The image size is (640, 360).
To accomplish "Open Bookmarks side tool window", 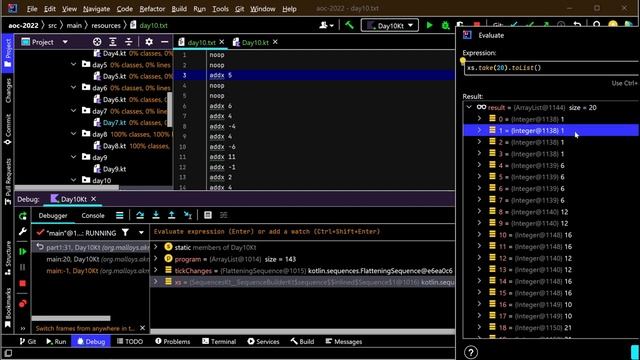I will click(x=8, y=308).
